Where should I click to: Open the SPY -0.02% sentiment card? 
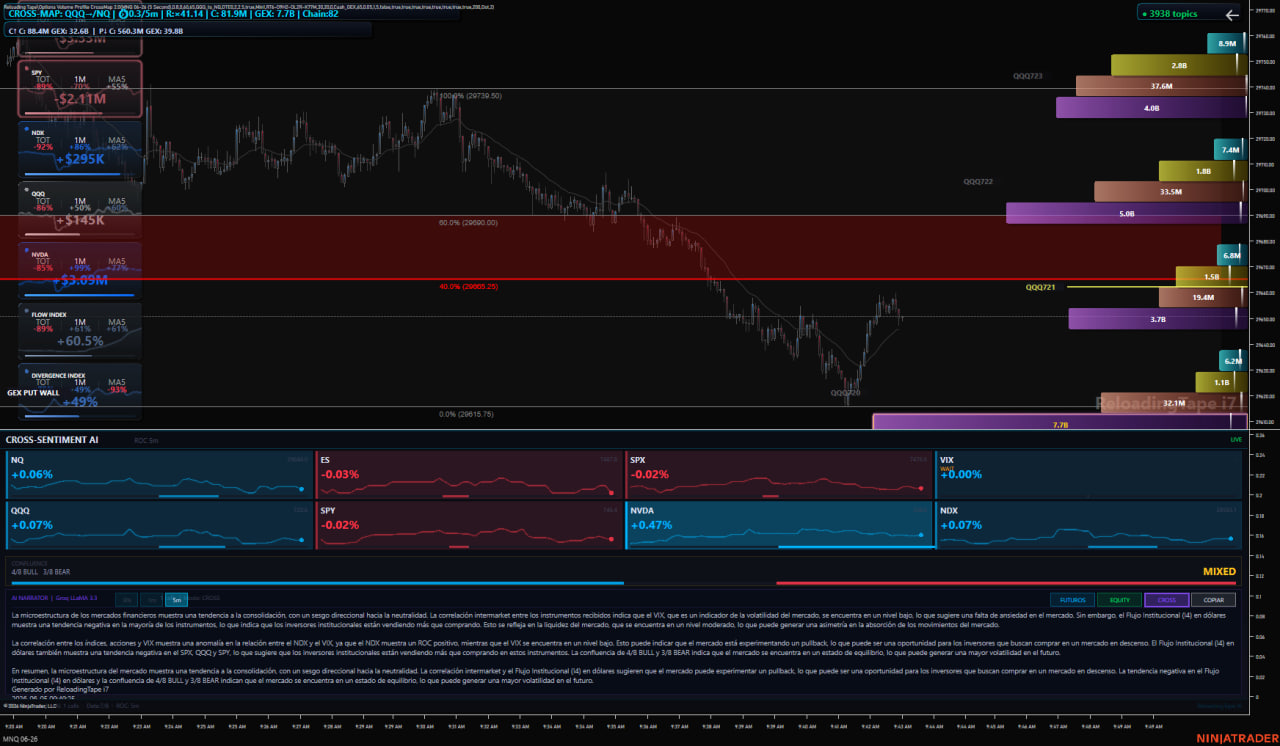click(x=469, y=525)
